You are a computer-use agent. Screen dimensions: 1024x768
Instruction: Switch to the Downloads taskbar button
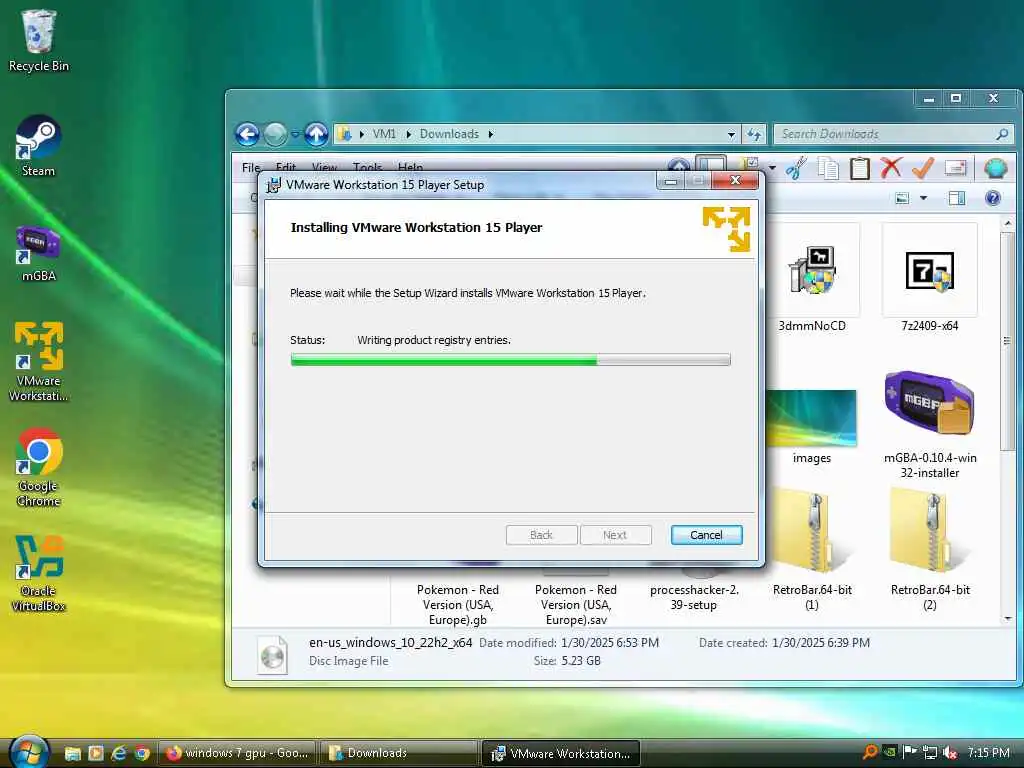pos(398,753)
